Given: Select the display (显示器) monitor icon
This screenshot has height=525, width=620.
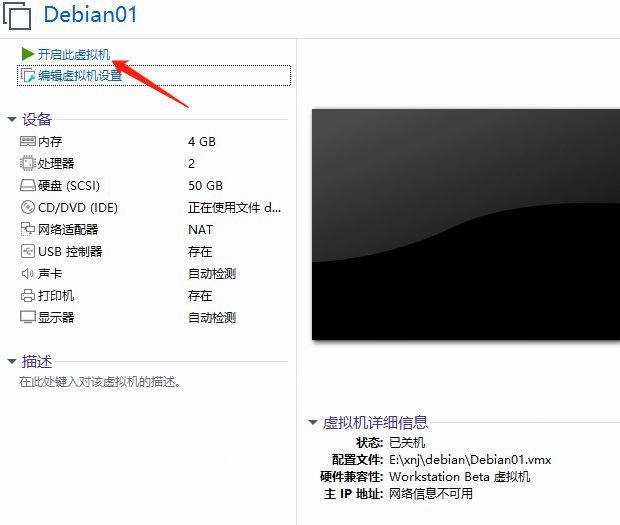Looking at the screenshot, I should pyautogui.click(x=28, y=318).
